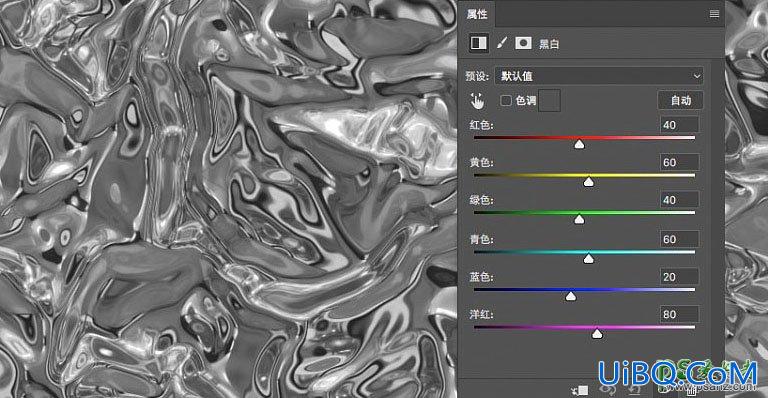Click the clip to layer icon
The height and width of the screenshot is (398, 768).
[580, 390]
